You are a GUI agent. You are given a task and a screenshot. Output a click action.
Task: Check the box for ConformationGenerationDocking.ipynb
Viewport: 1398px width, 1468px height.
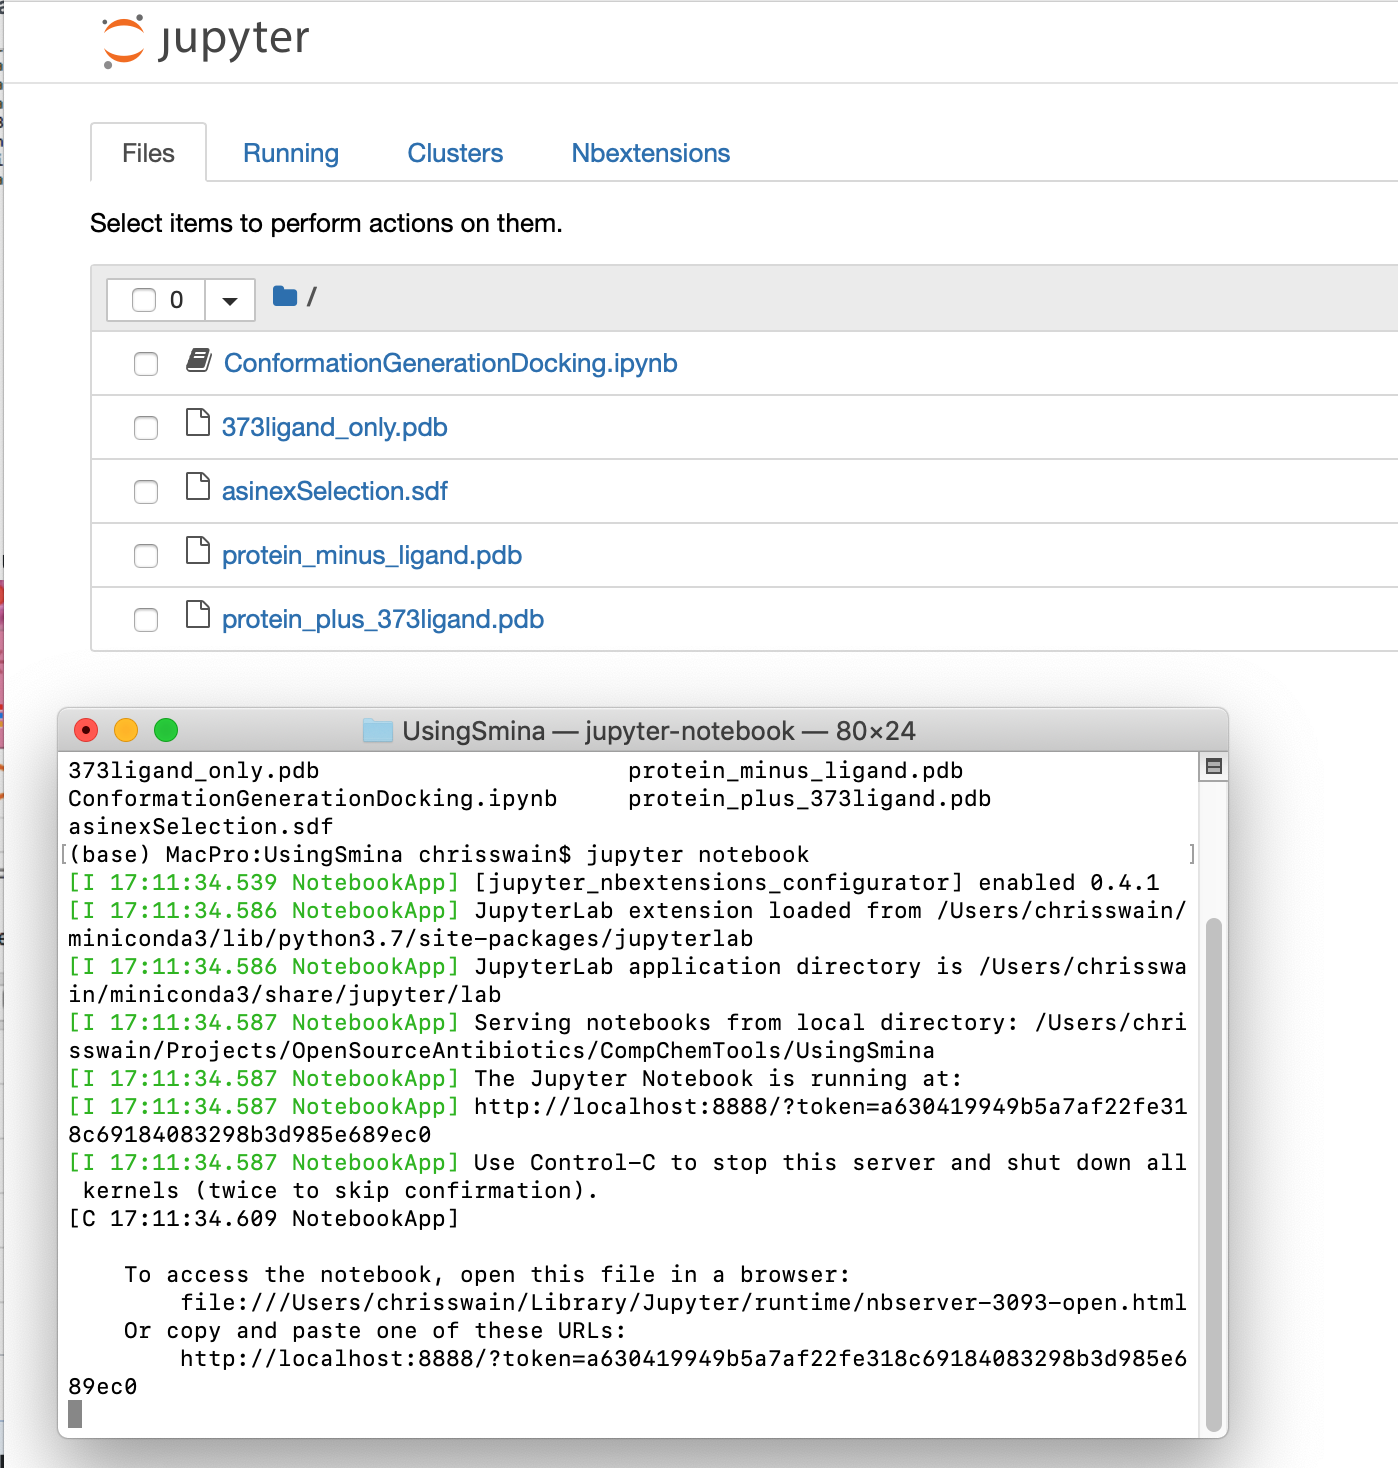(x=146, y=364)
